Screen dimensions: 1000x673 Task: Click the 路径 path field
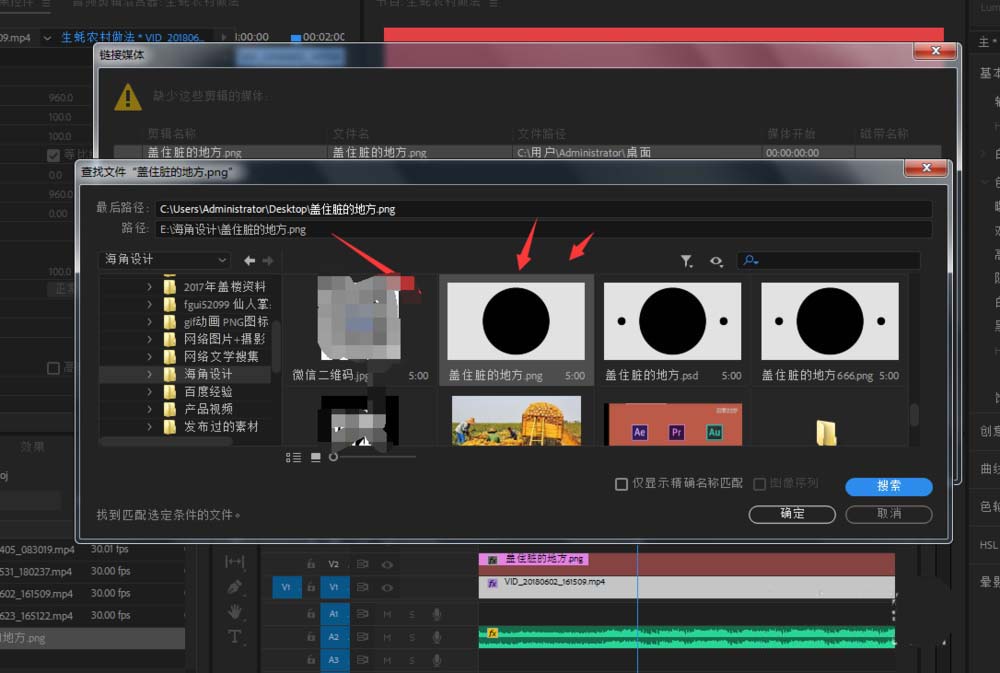point(543,230)
